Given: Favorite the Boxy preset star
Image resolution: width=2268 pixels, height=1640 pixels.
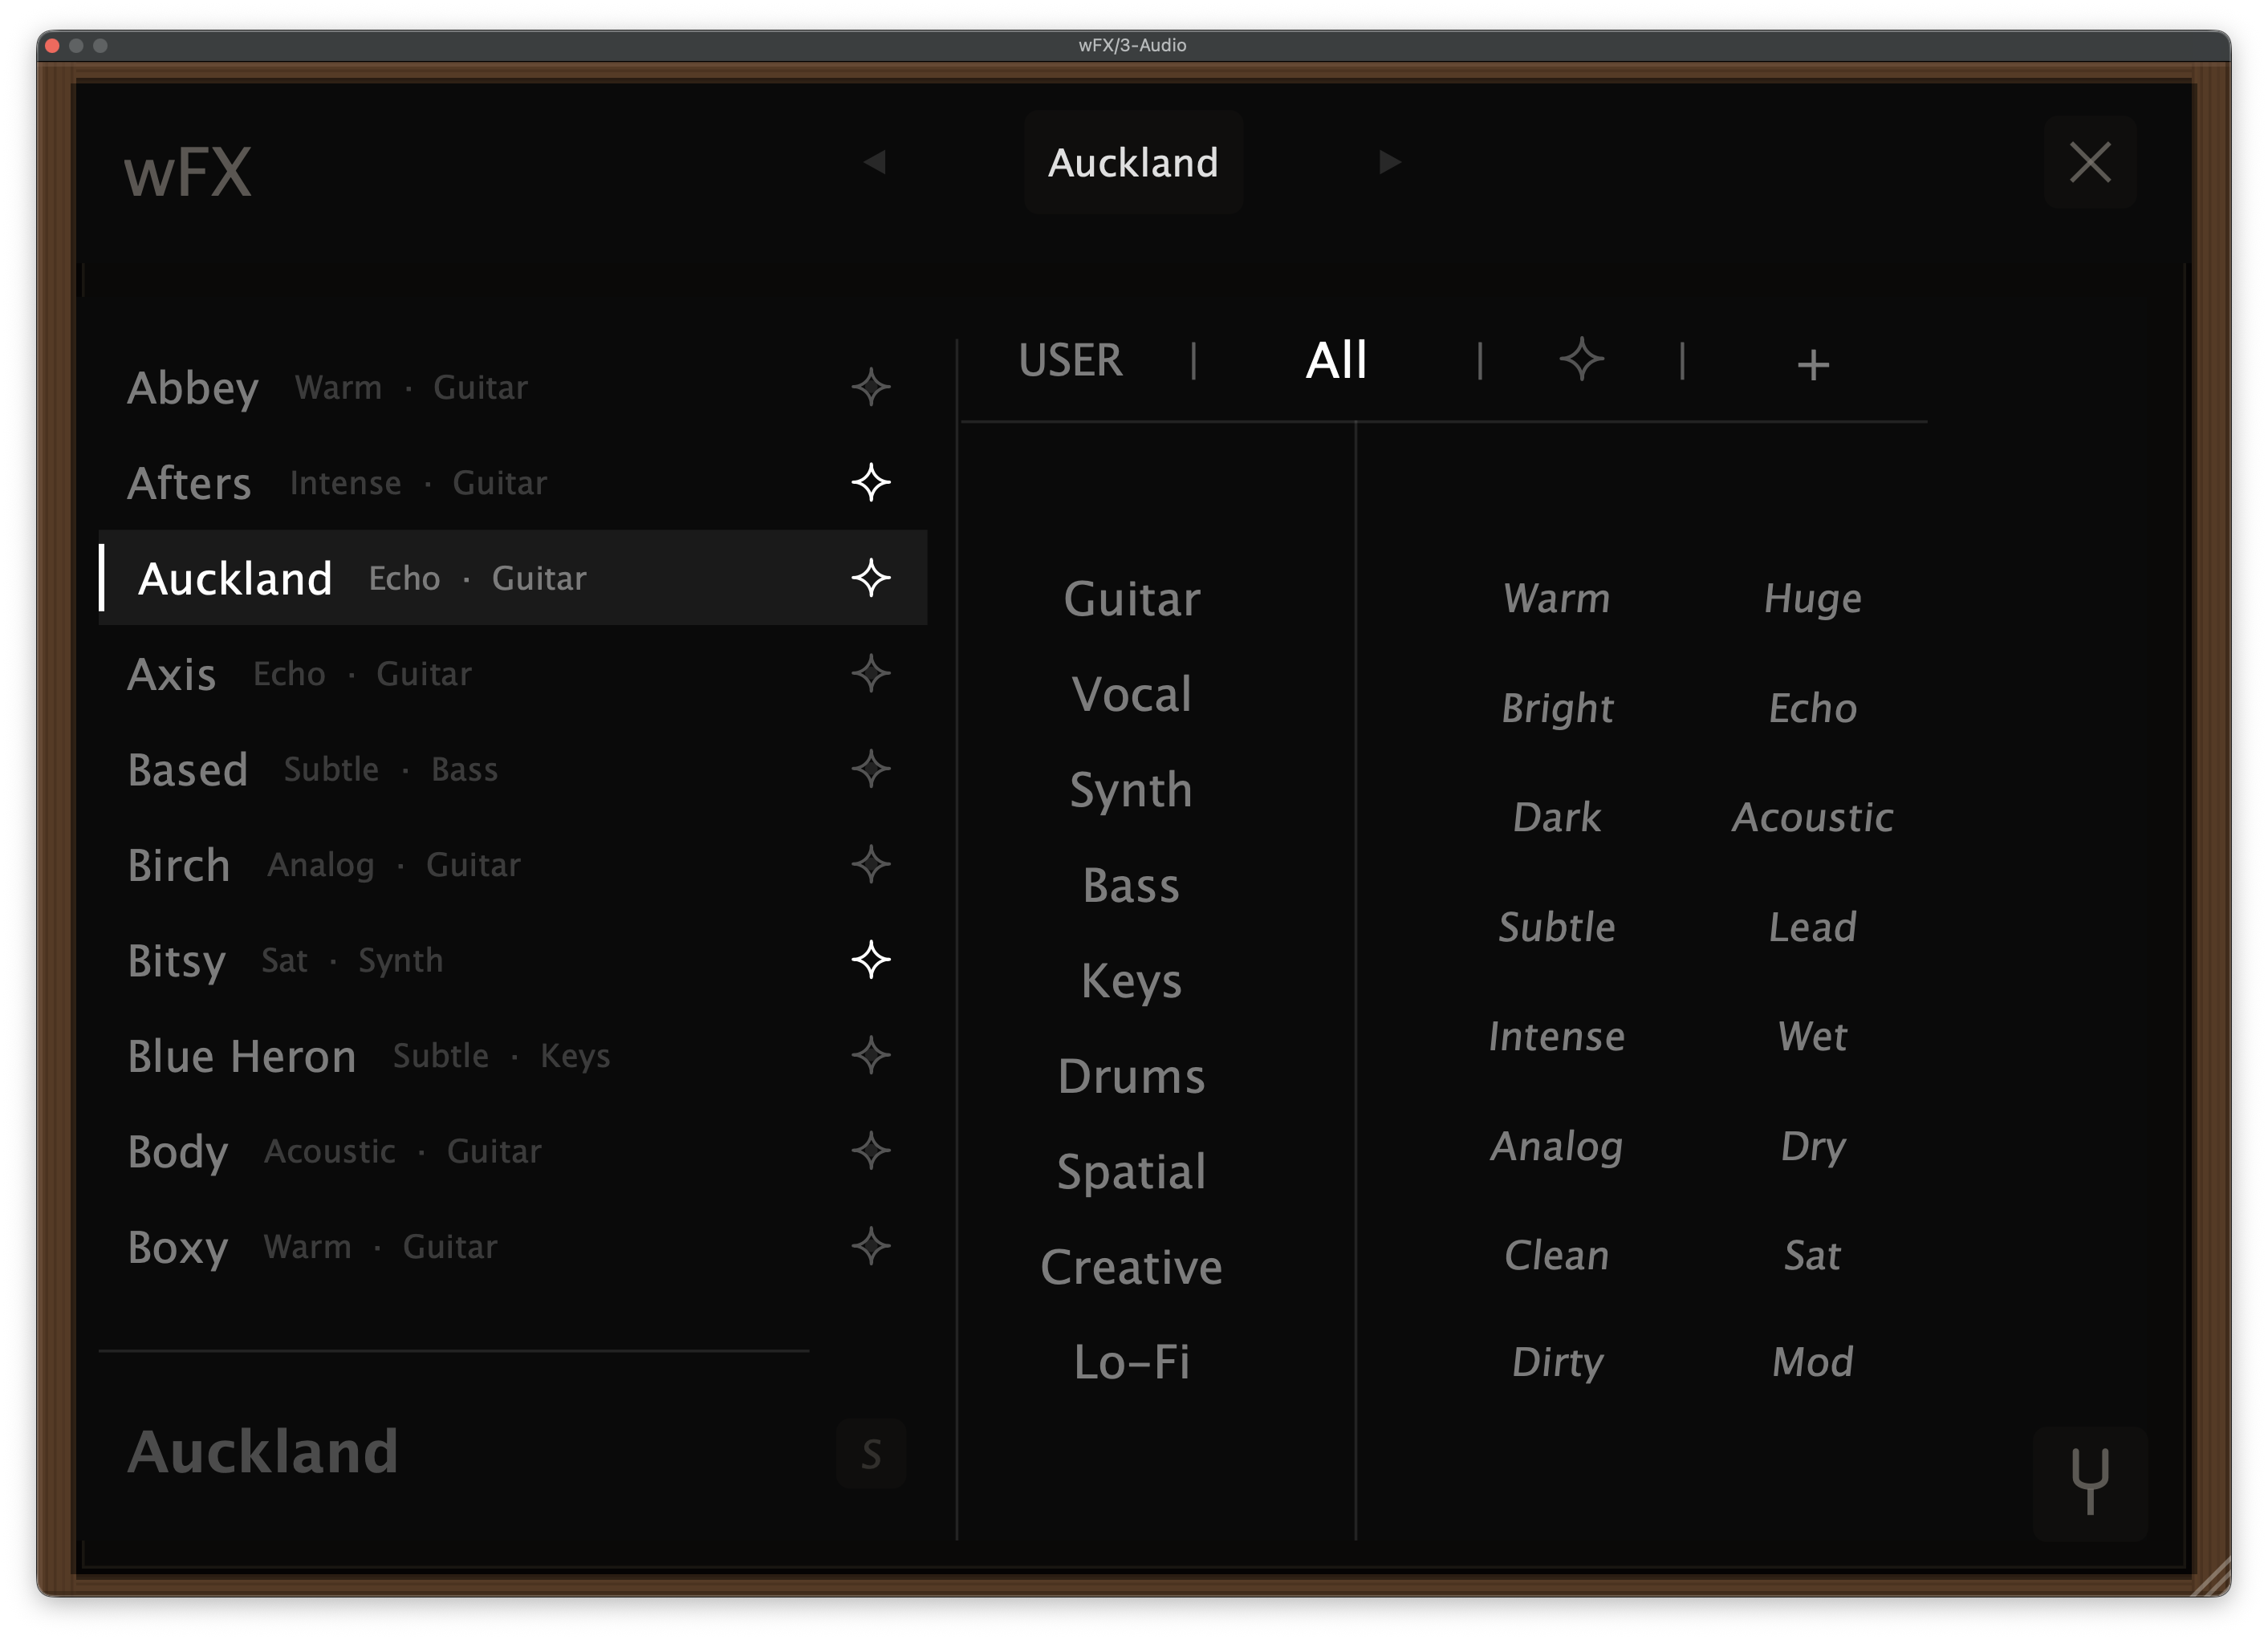Looking at the screenshot, I should click(870, 1246).
